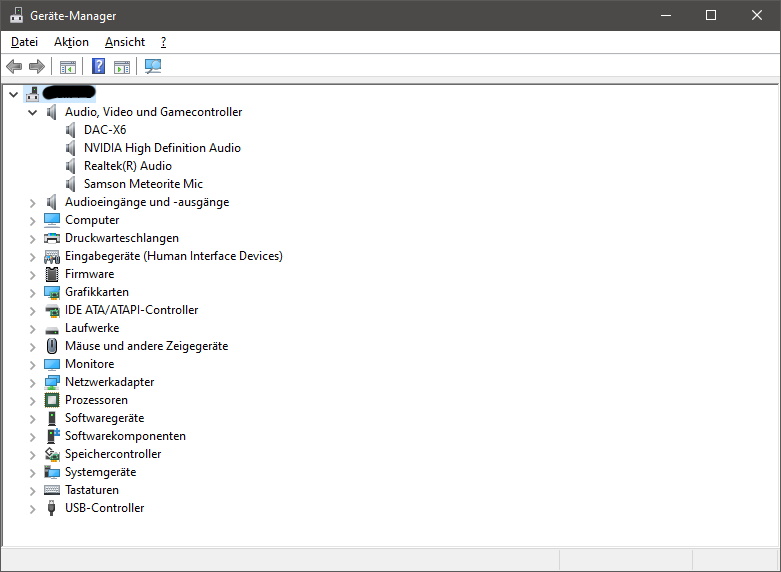781x572 pixels.
Task: Expand the Firmware category
Action: tap(32, 275)
